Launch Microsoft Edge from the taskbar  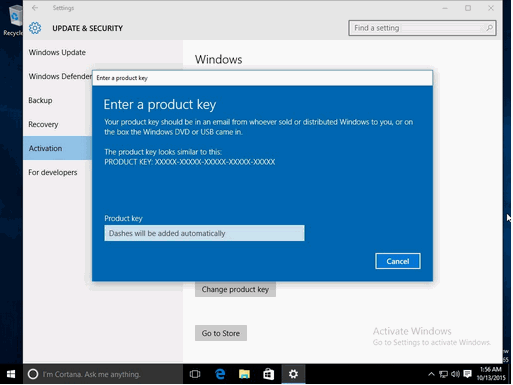[x=220, y=374]
